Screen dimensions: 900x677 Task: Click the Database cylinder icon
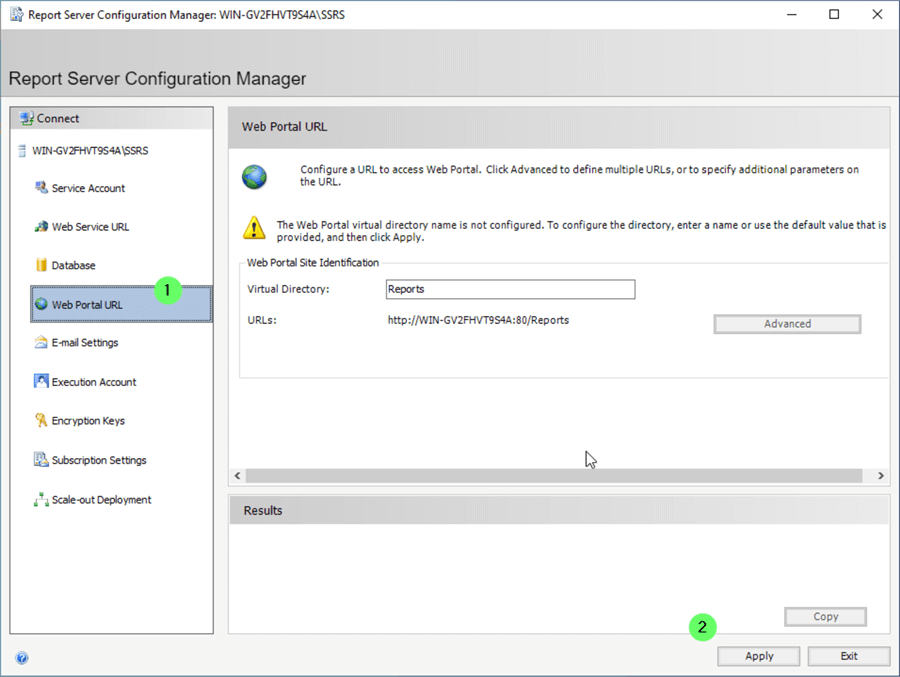coord(41,265)
